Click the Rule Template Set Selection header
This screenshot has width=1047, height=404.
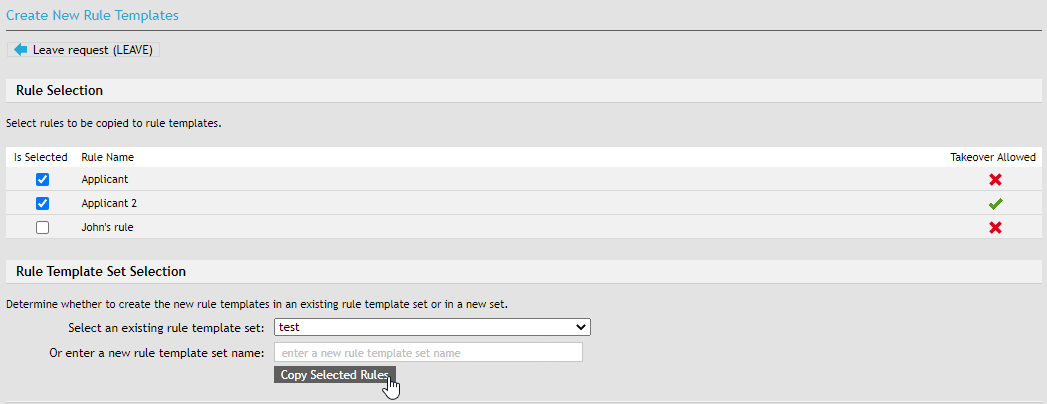101,272
